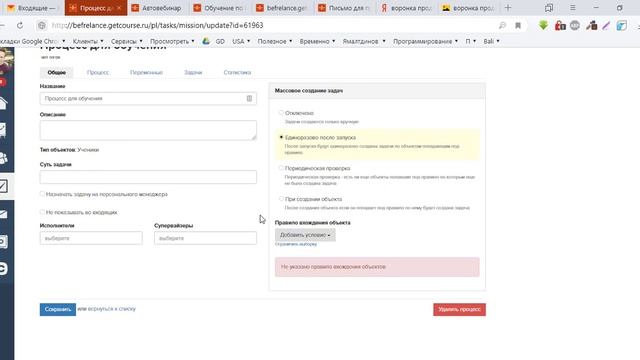Open the Супервайзеры select box
Image resolution: width=640 pixels, height=360 pixels.
205,238
